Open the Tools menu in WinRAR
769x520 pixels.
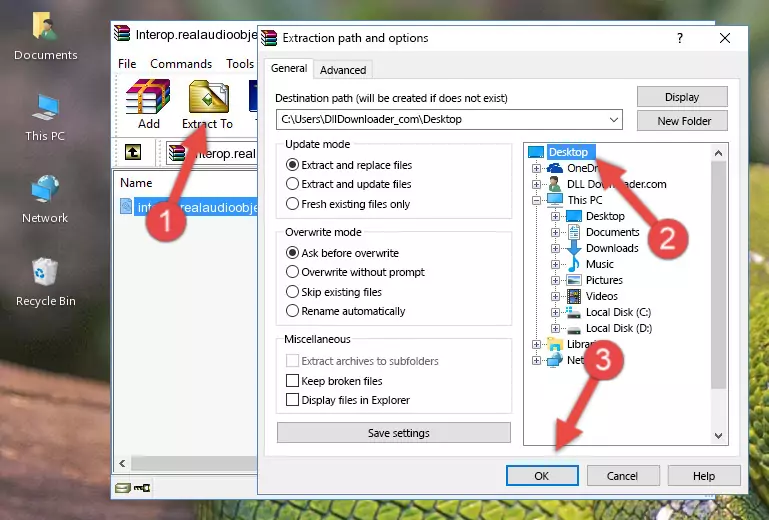(240, 64)
